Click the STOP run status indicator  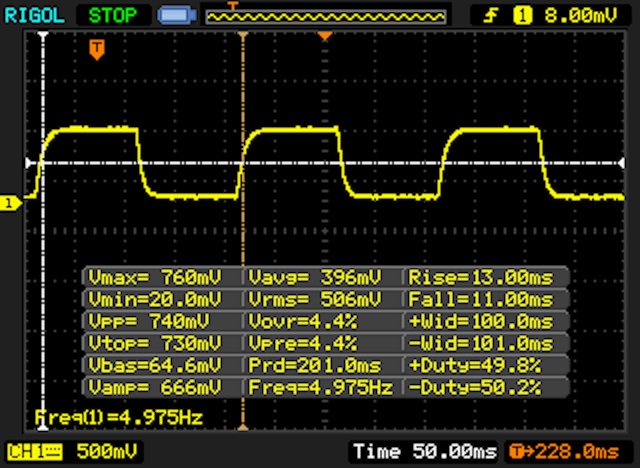click(x=113, y=16)
